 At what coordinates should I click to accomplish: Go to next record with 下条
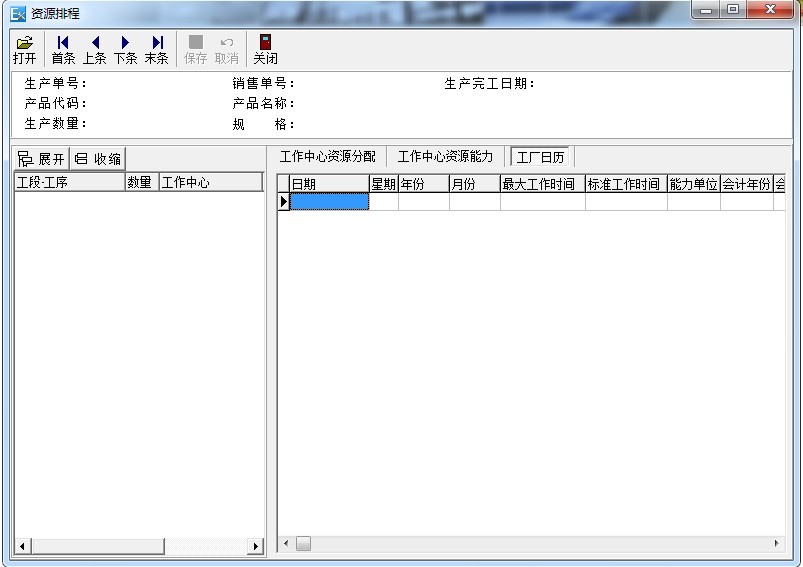pyautogui.click(x=125, y=50)
